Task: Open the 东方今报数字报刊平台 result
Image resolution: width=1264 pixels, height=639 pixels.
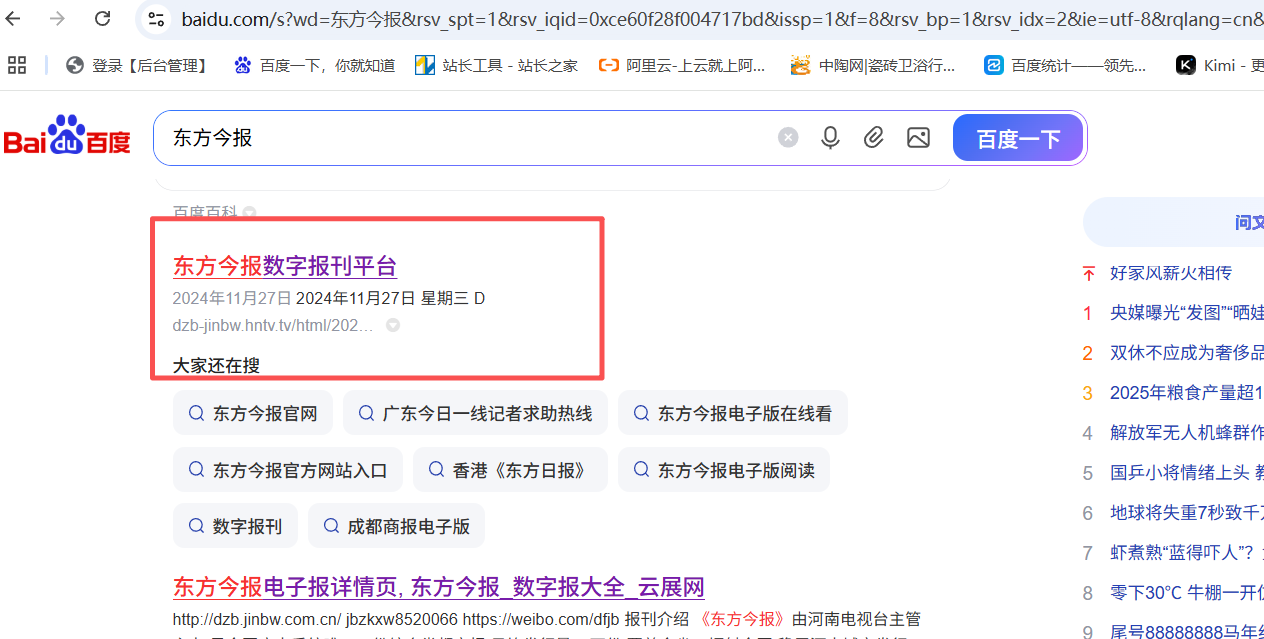Action: [x=284, y=266]
